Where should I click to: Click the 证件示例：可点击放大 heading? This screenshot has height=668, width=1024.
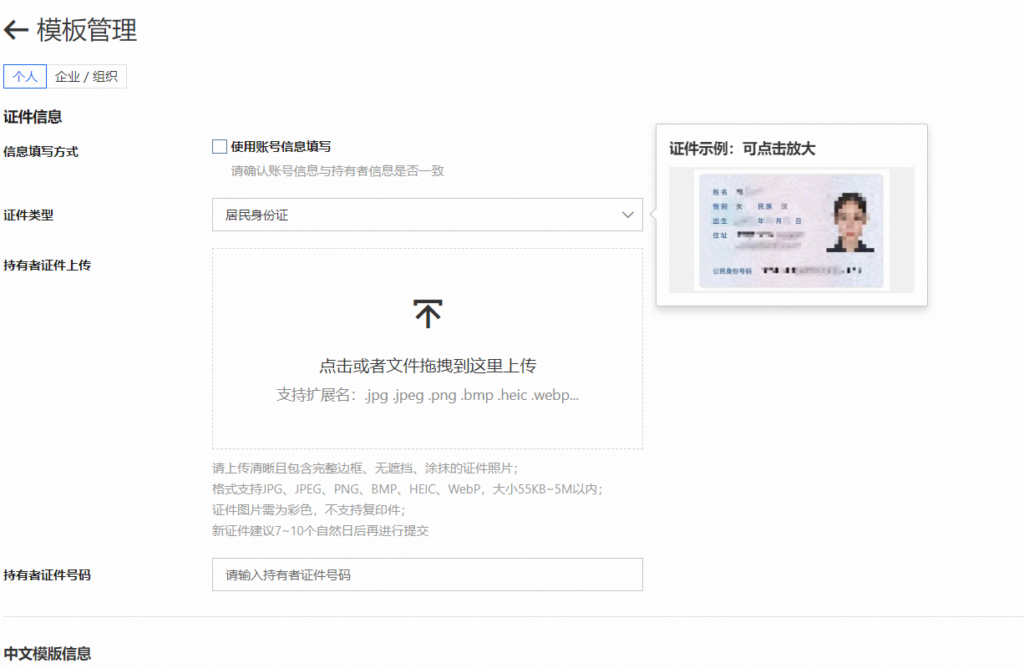742,149
